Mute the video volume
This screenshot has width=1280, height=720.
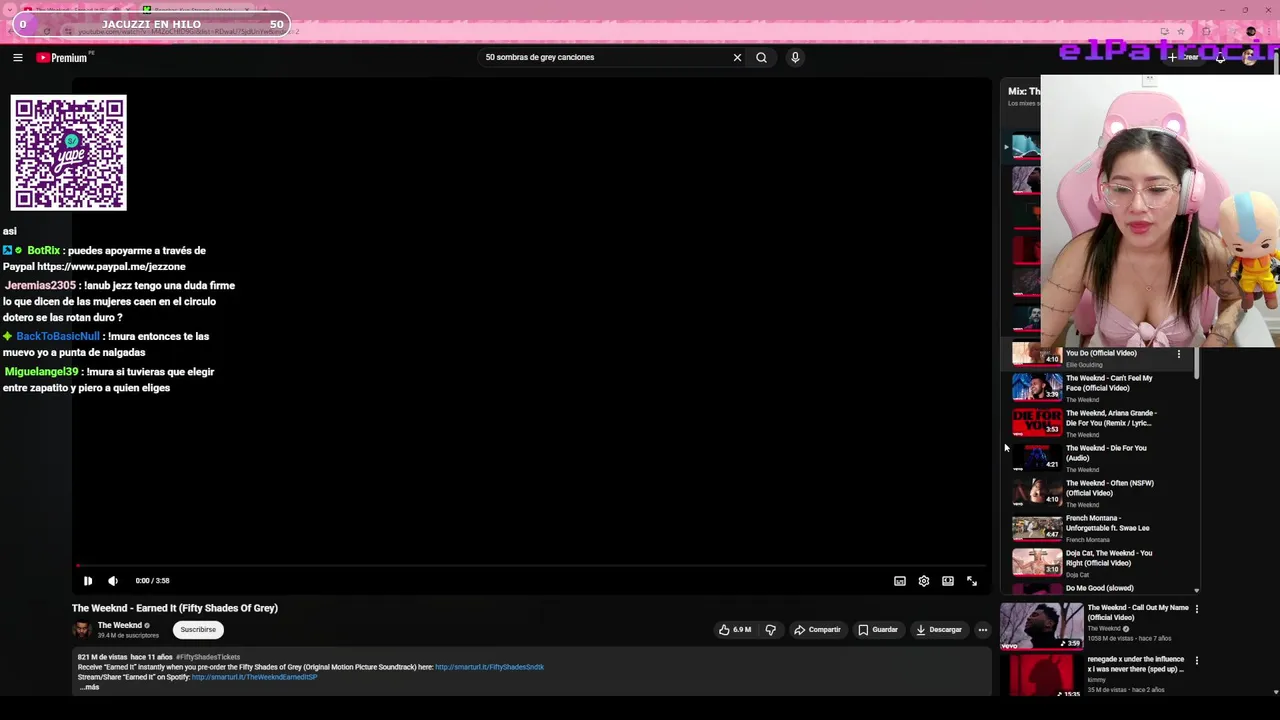coord(113,581)
